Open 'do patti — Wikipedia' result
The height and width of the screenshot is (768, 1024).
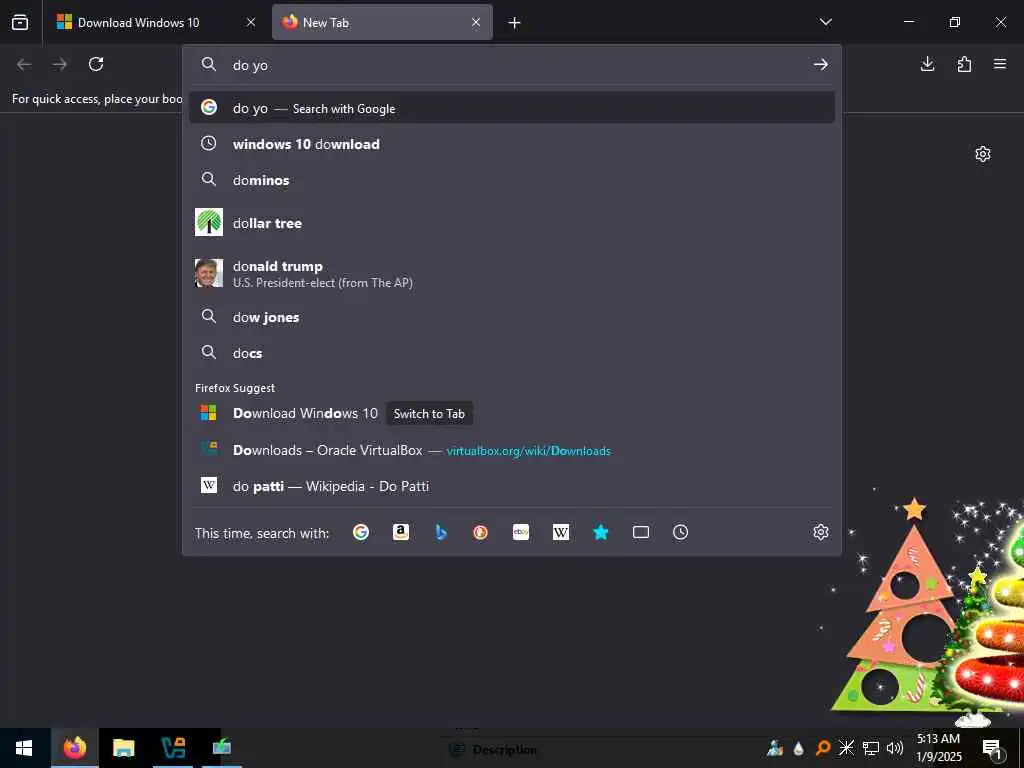coord(512,486)
